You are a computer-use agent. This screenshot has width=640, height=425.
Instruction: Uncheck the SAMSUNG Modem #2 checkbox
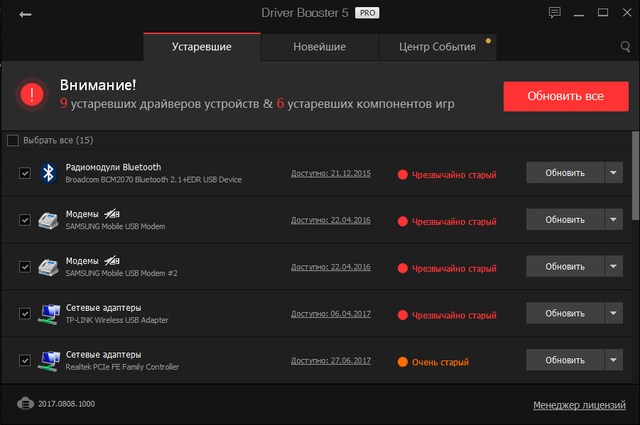point(24,267)
